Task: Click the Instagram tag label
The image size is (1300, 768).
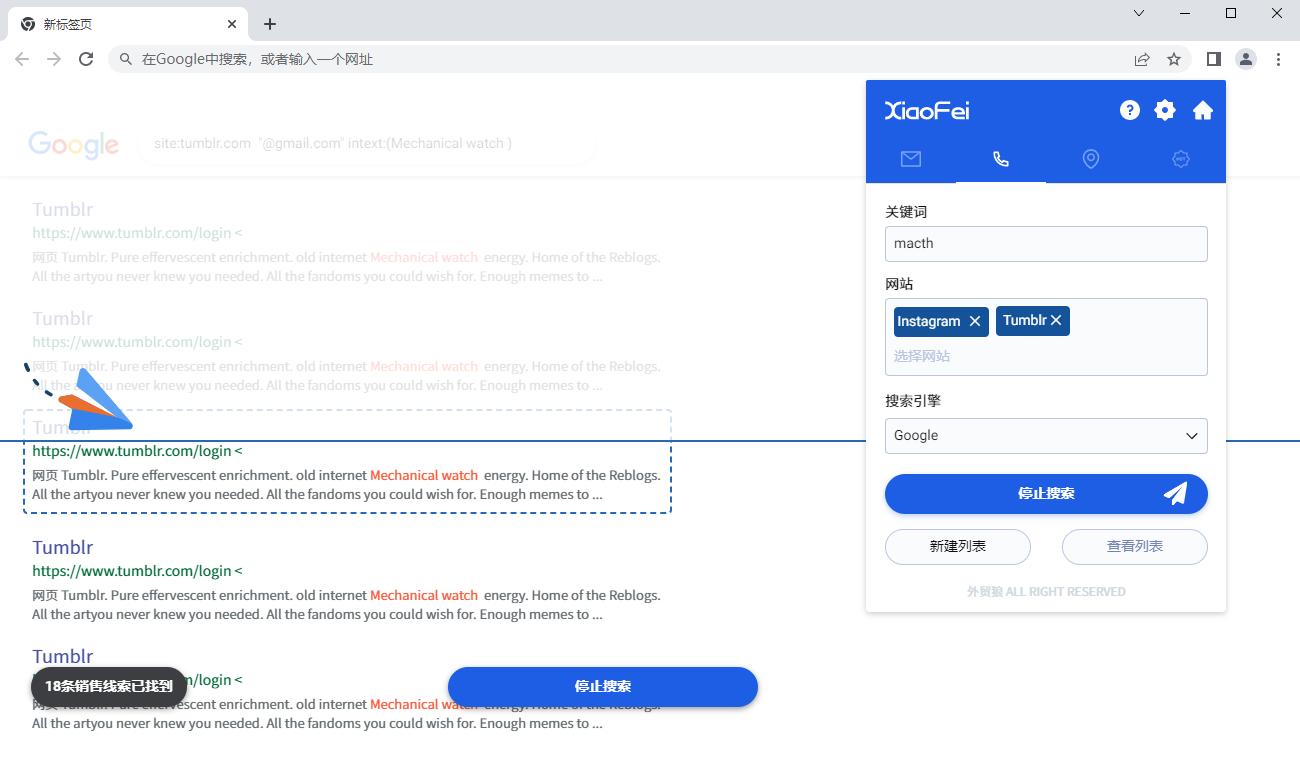Action: [928, 321]
